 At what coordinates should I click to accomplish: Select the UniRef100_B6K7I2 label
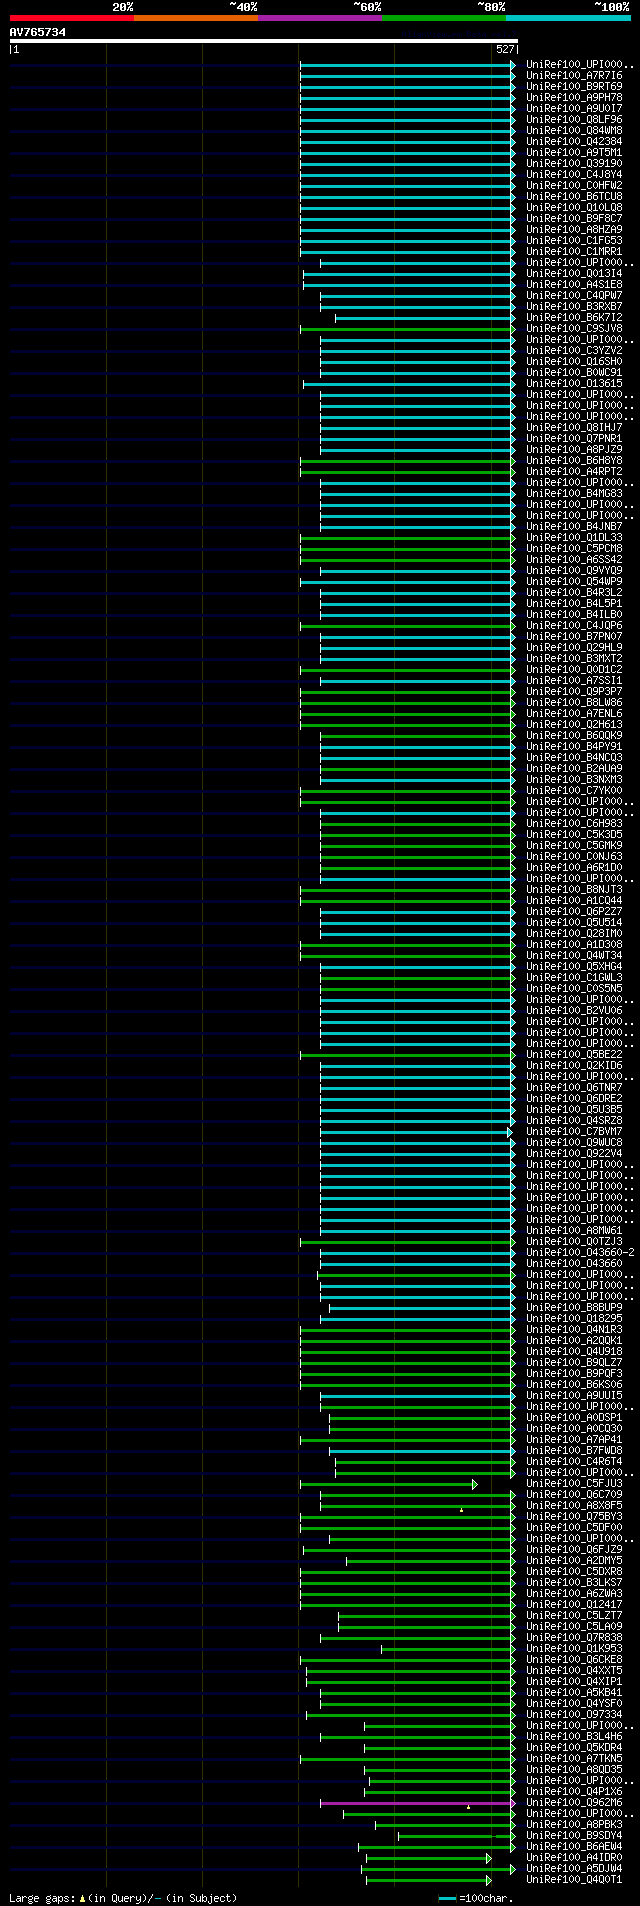[574, 317]
